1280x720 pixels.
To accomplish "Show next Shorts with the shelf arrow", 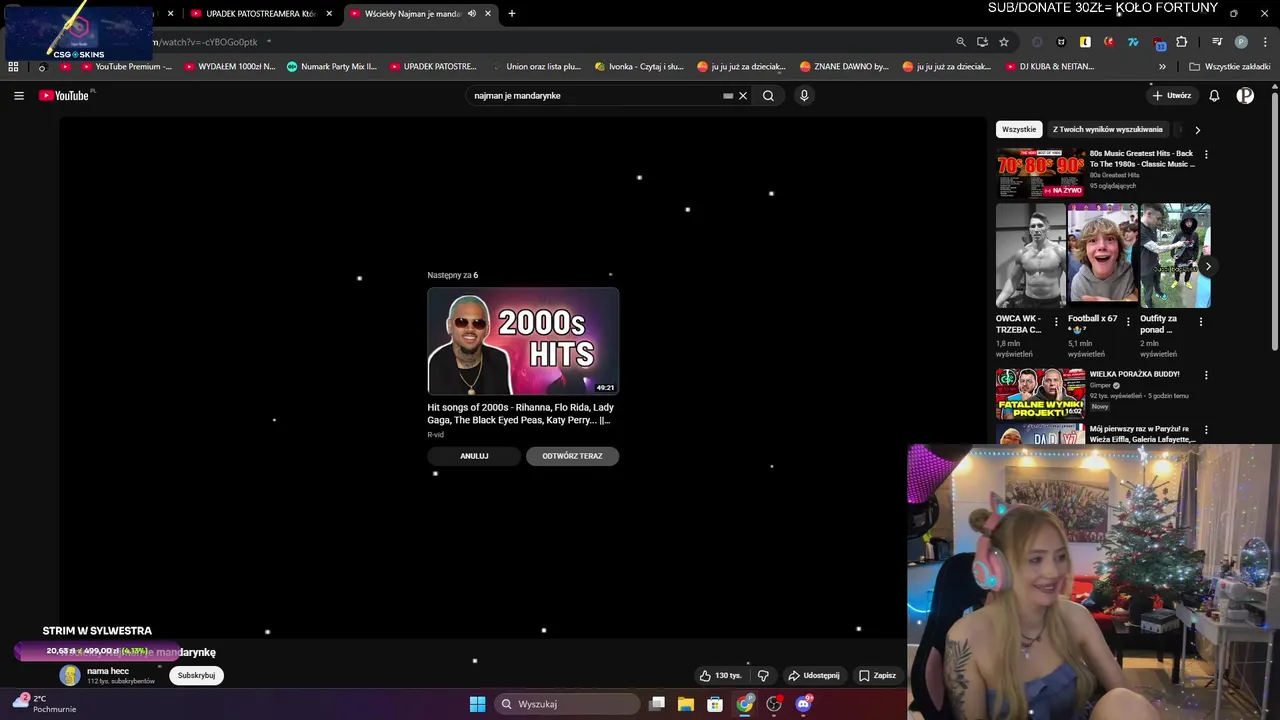I will pyautogui.click(x=1208, y=267).
